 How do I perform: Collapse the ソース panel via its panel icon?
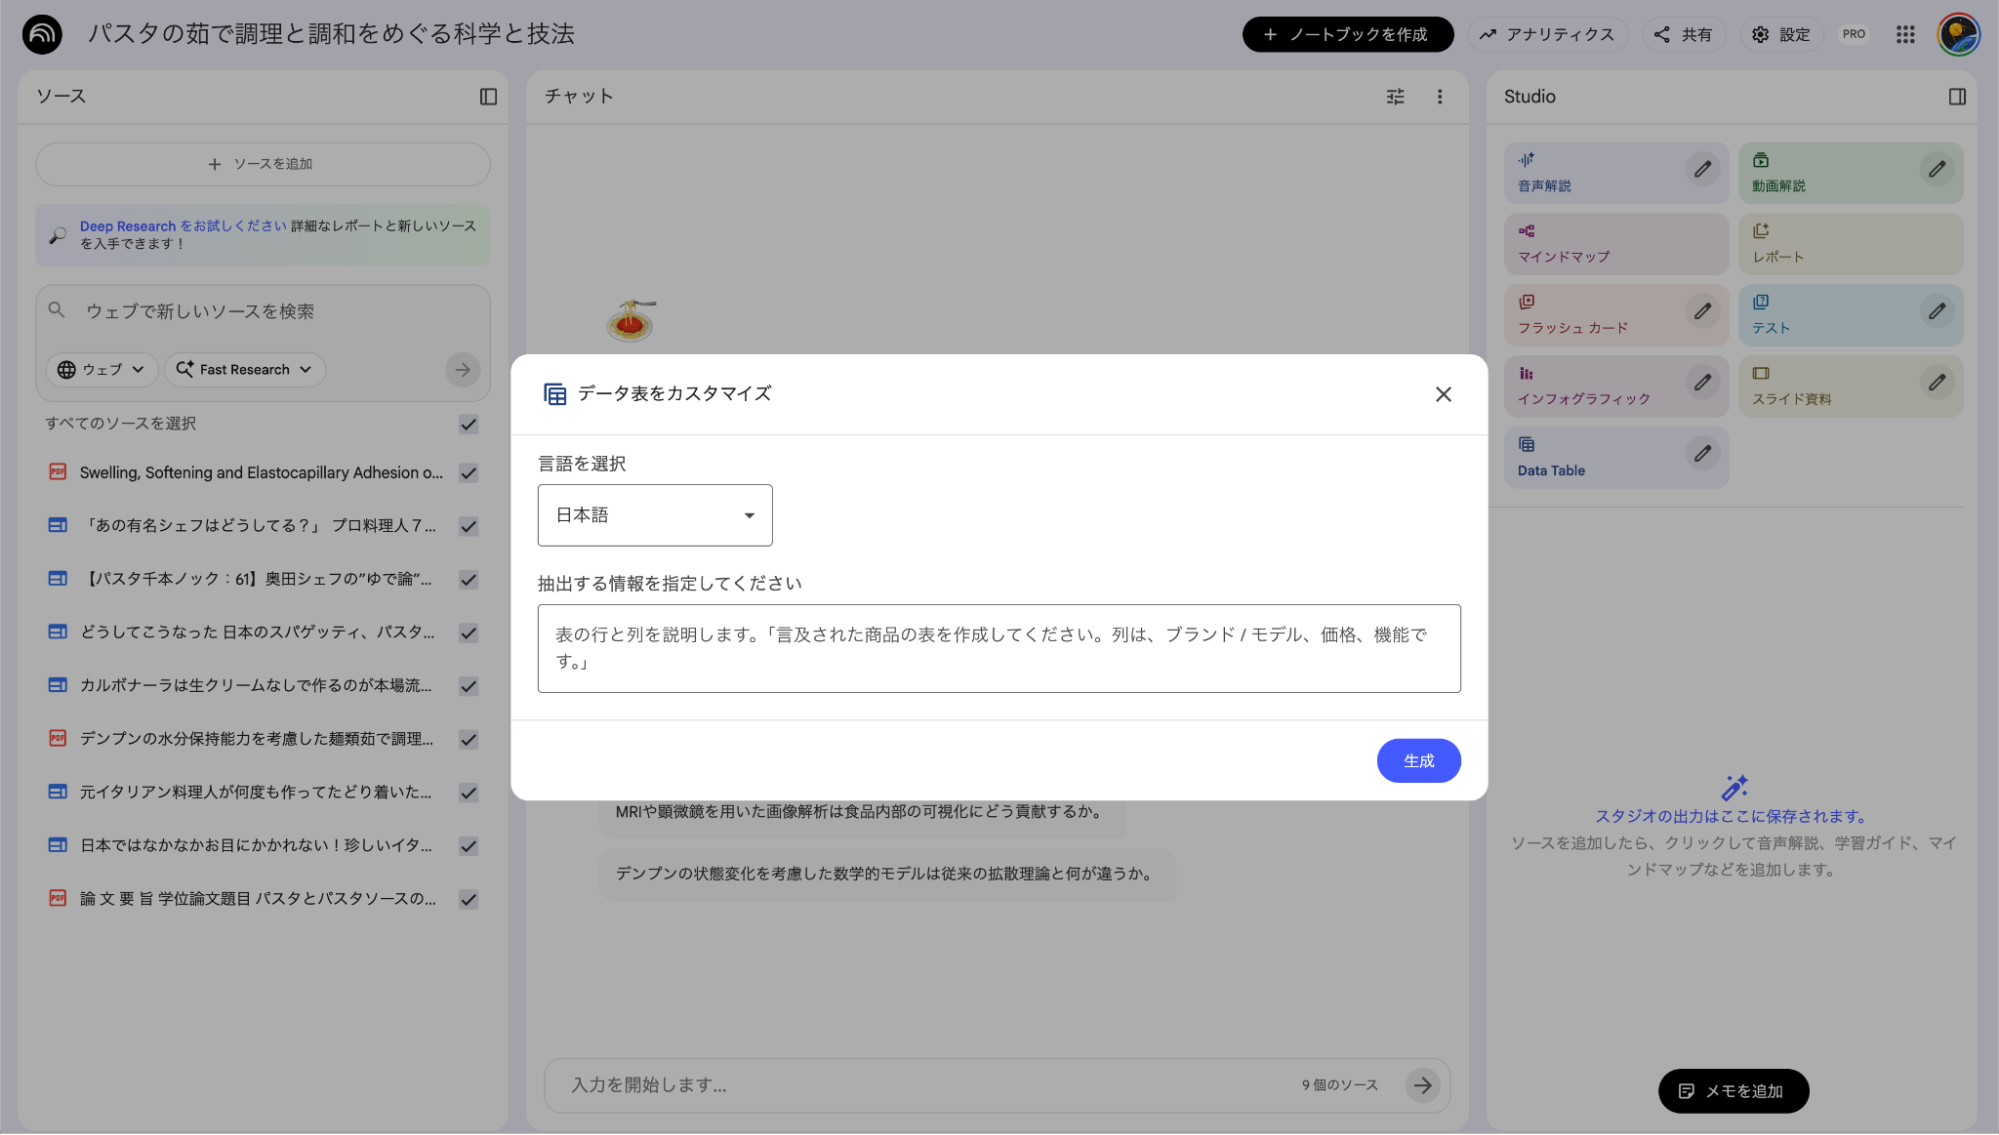488,96
